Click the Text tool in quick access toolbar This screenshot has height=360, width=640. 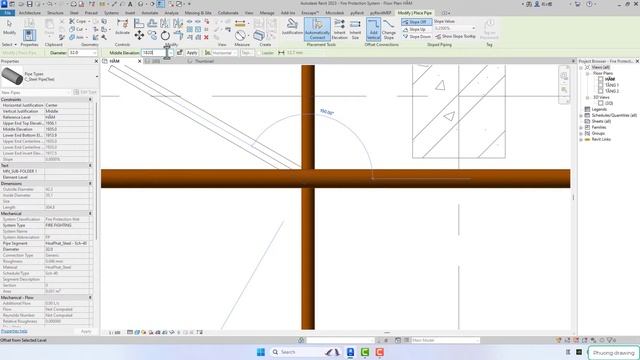click(x=130, y=4)
